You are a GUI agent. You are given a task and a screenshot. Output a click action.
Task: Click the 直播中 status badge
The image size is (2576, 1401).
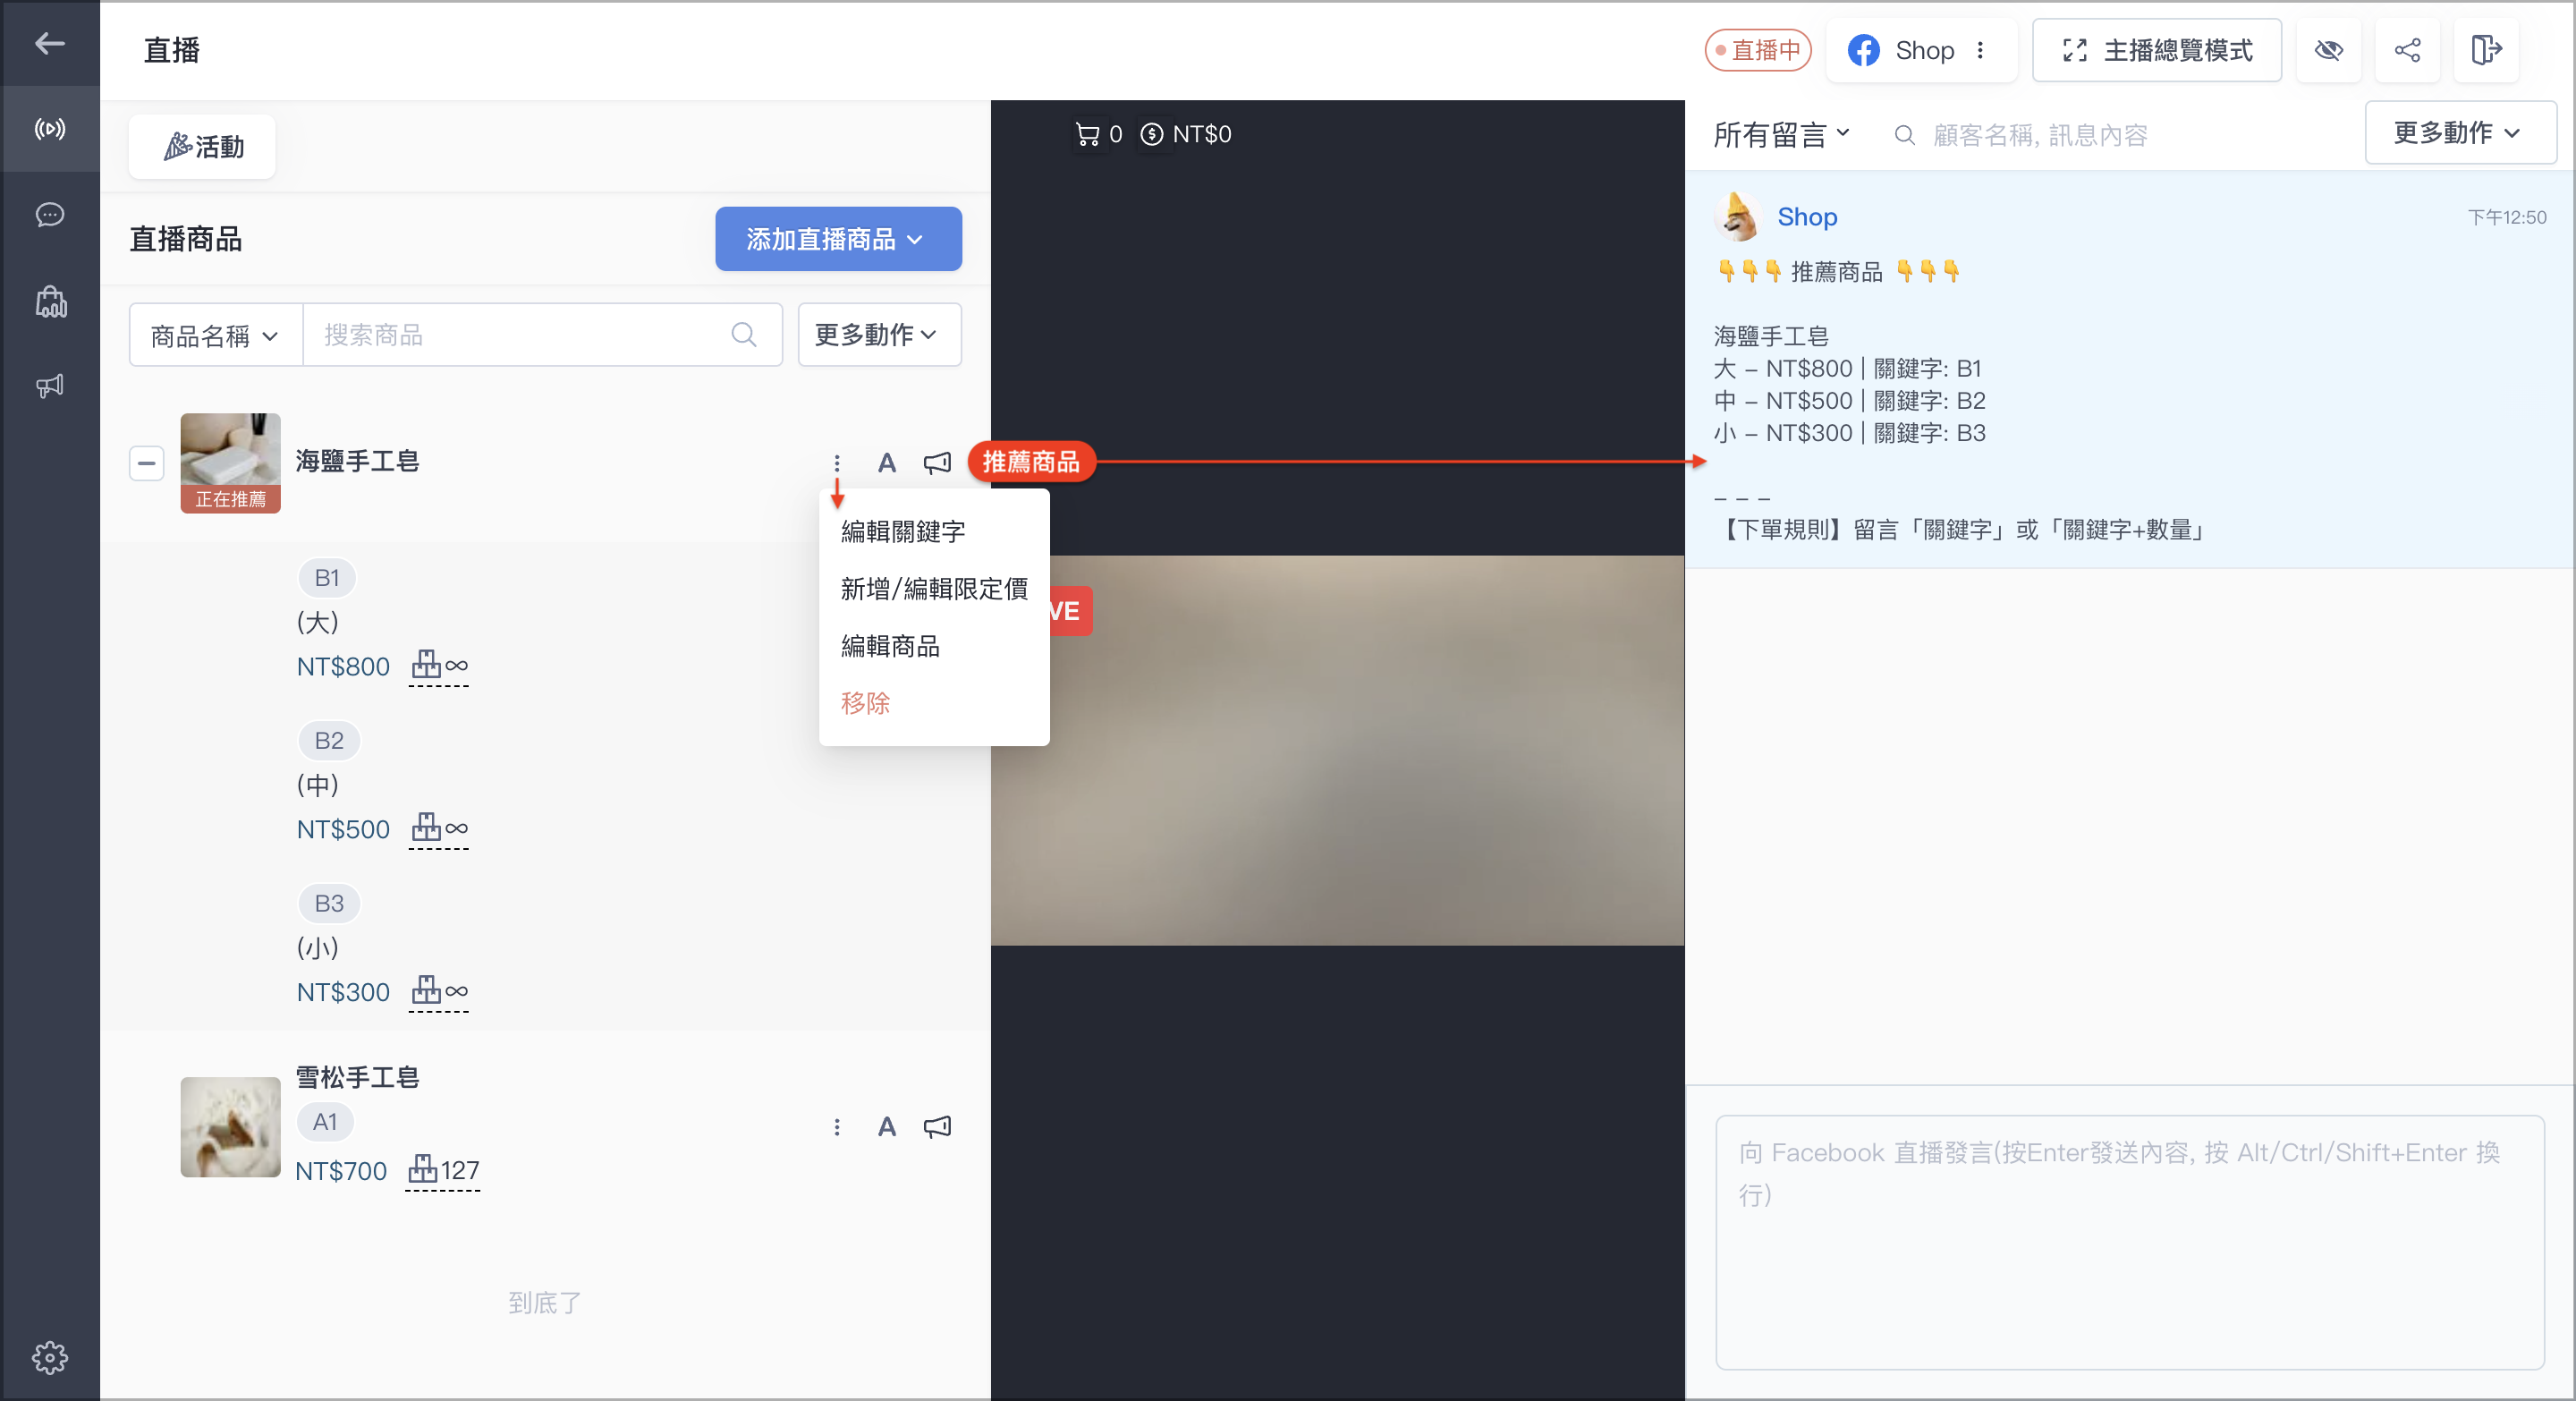(1758, 50)
